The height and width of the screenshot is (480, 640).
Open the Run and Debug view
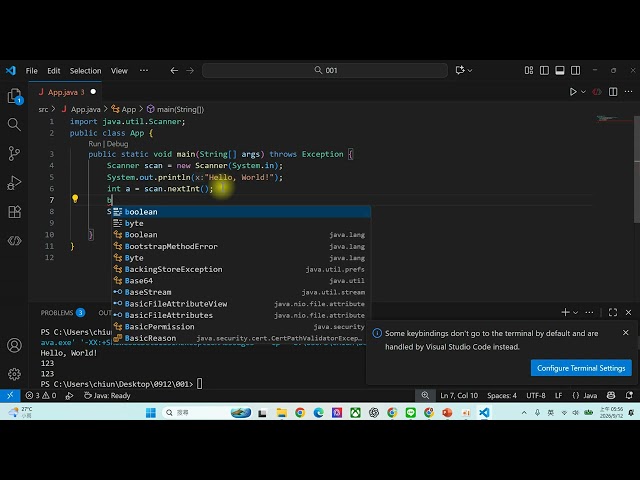pos(14,183)
